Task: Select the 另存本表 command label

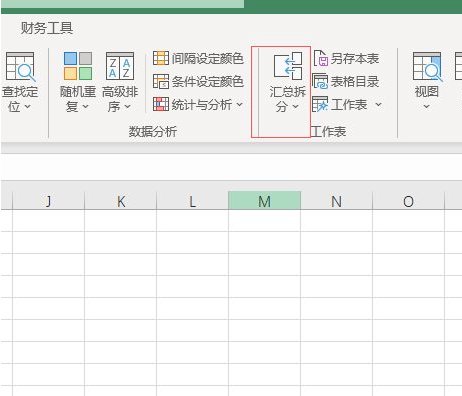Action: tap(355, 59)
